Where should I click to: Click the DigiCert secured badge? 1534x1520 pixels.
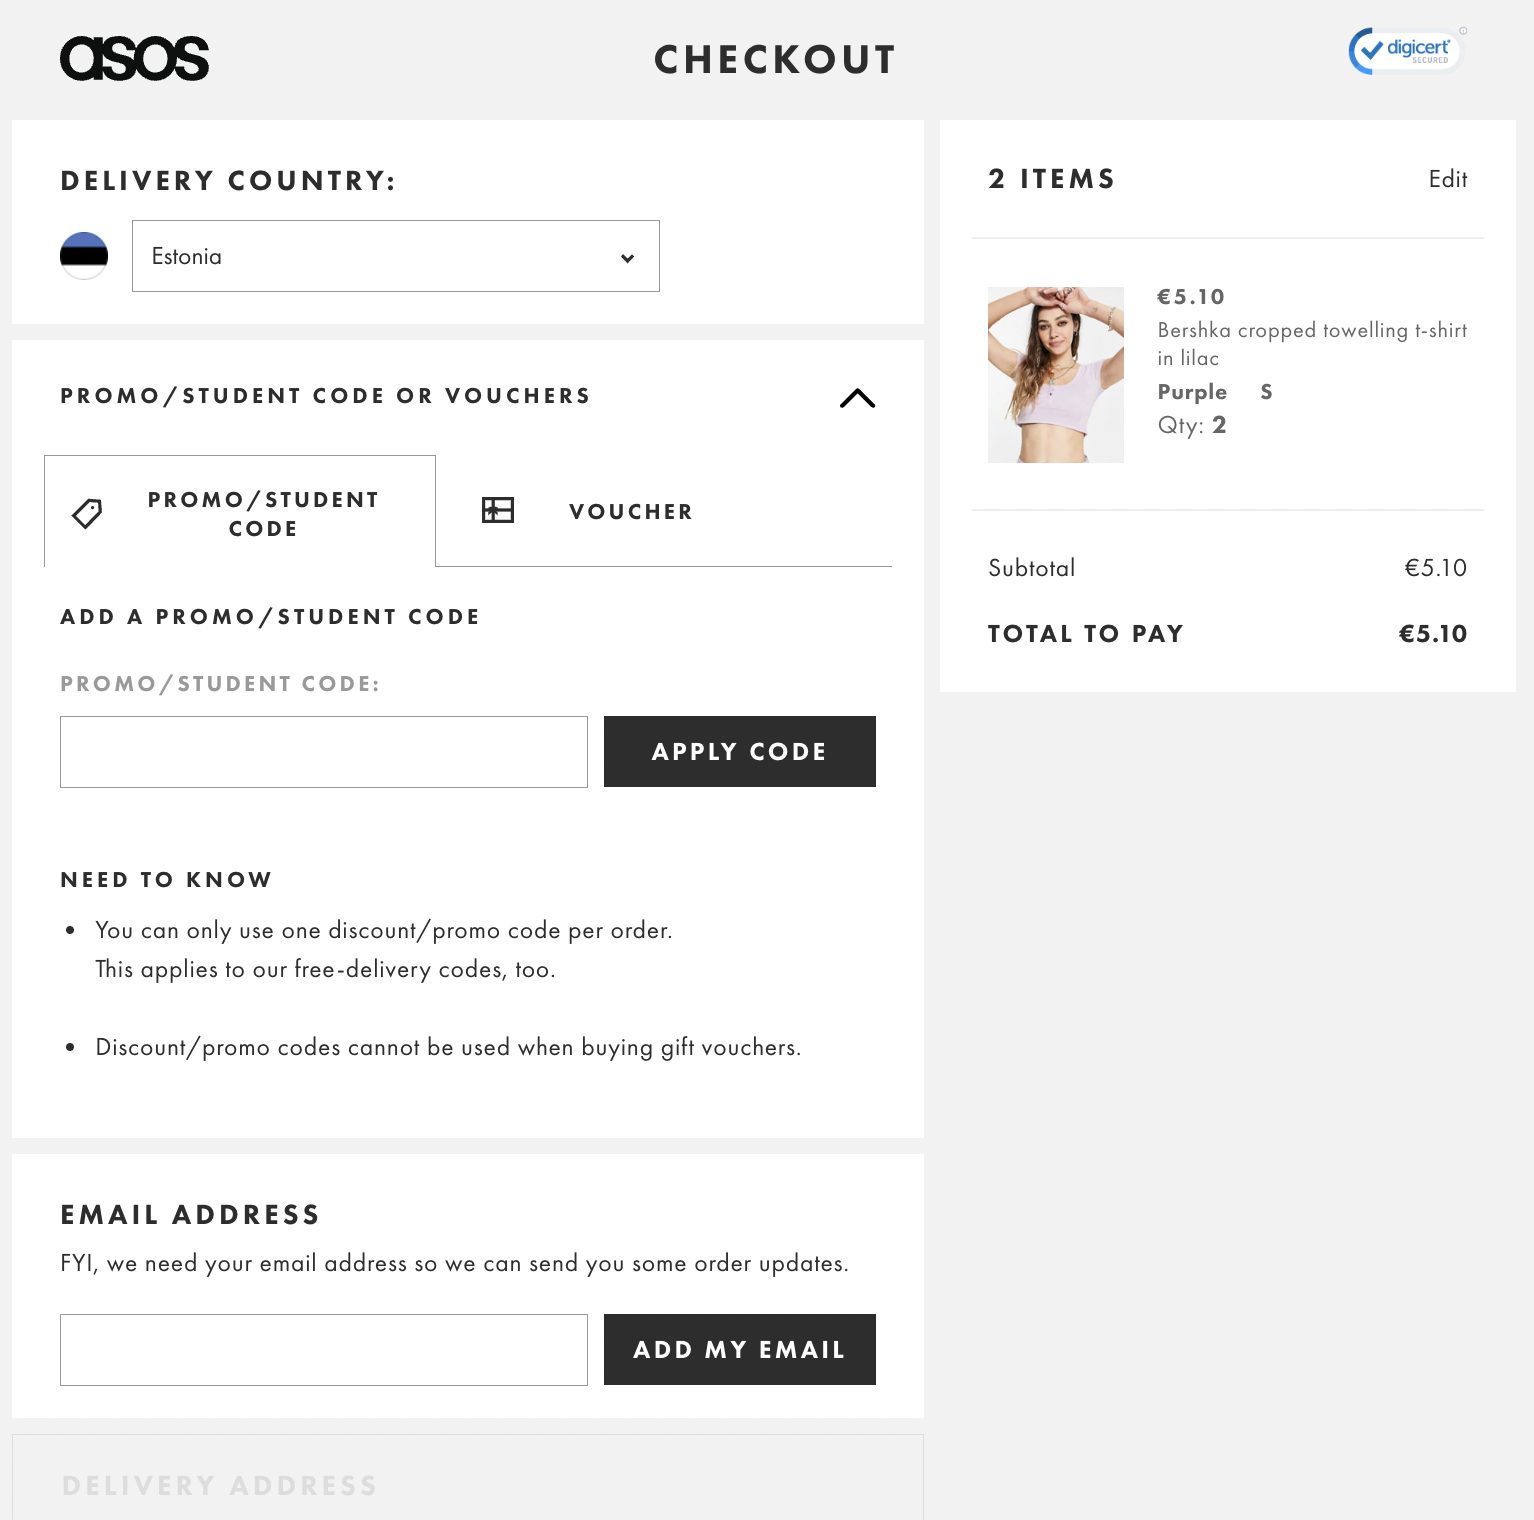tap(1404, 49)
